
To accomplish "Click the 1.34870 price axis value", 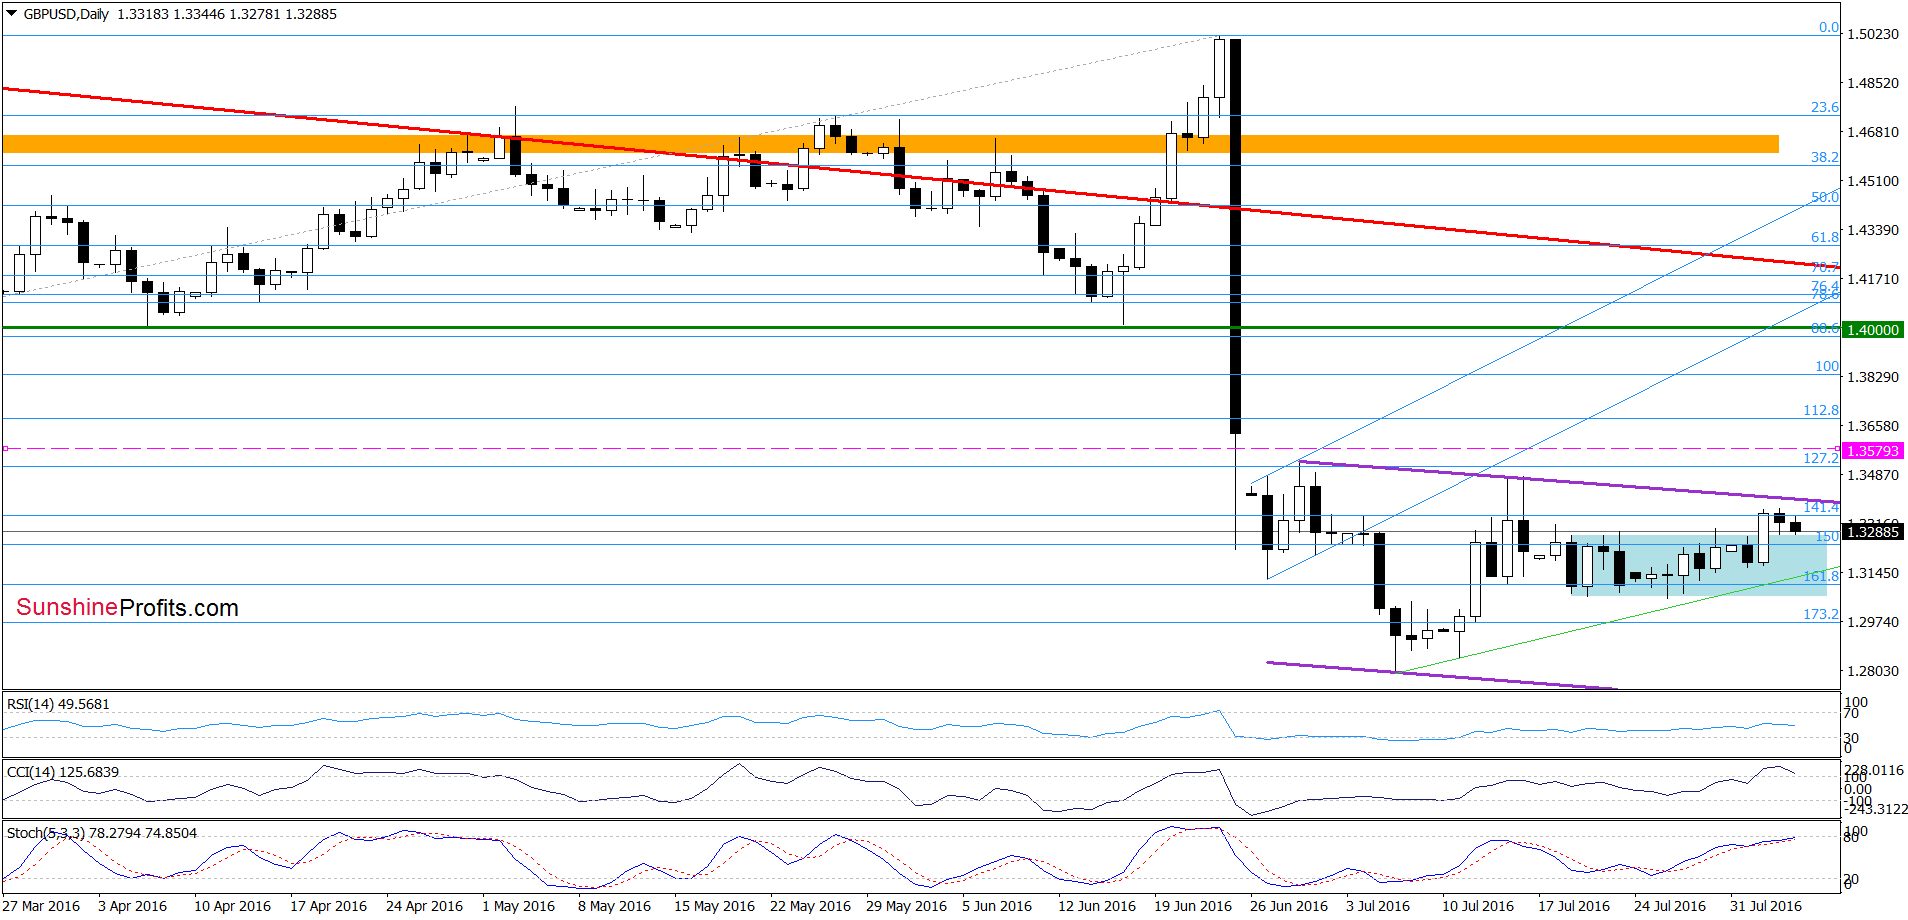I will 1872,475.
